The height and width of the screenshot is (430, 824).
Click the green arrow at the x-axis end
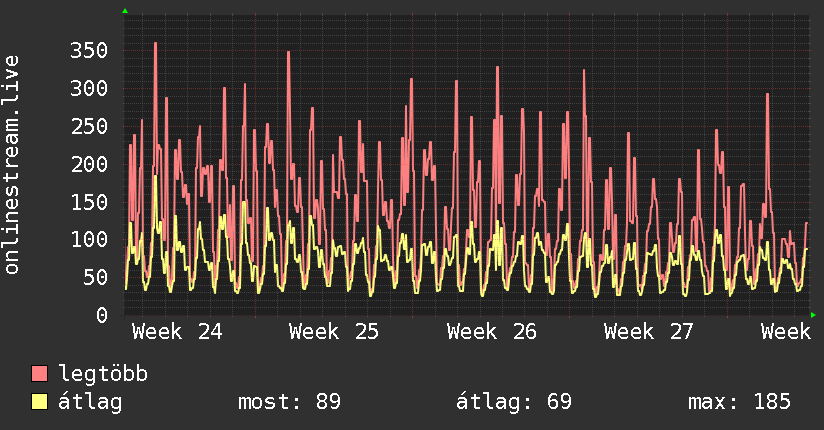pos(813,315)
